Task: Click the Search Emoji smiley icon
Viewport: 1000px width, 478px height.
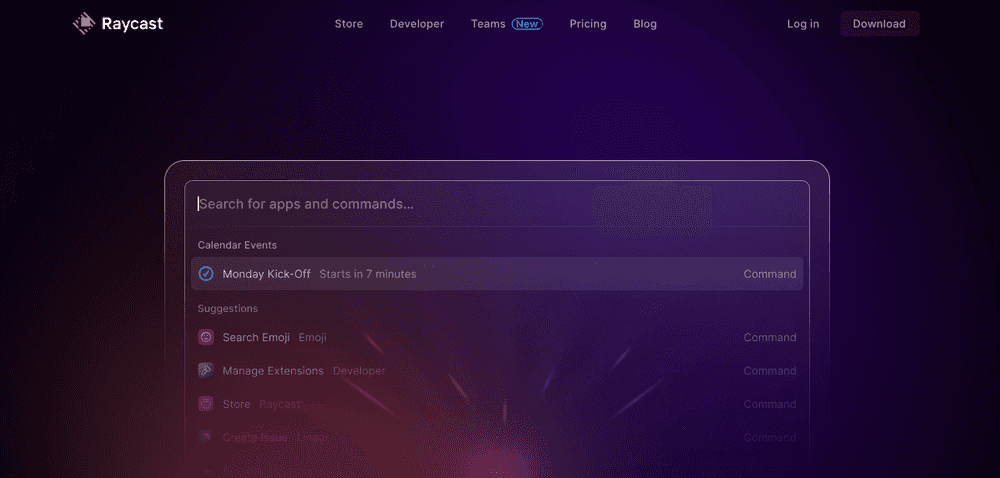Action: (206, 338)
